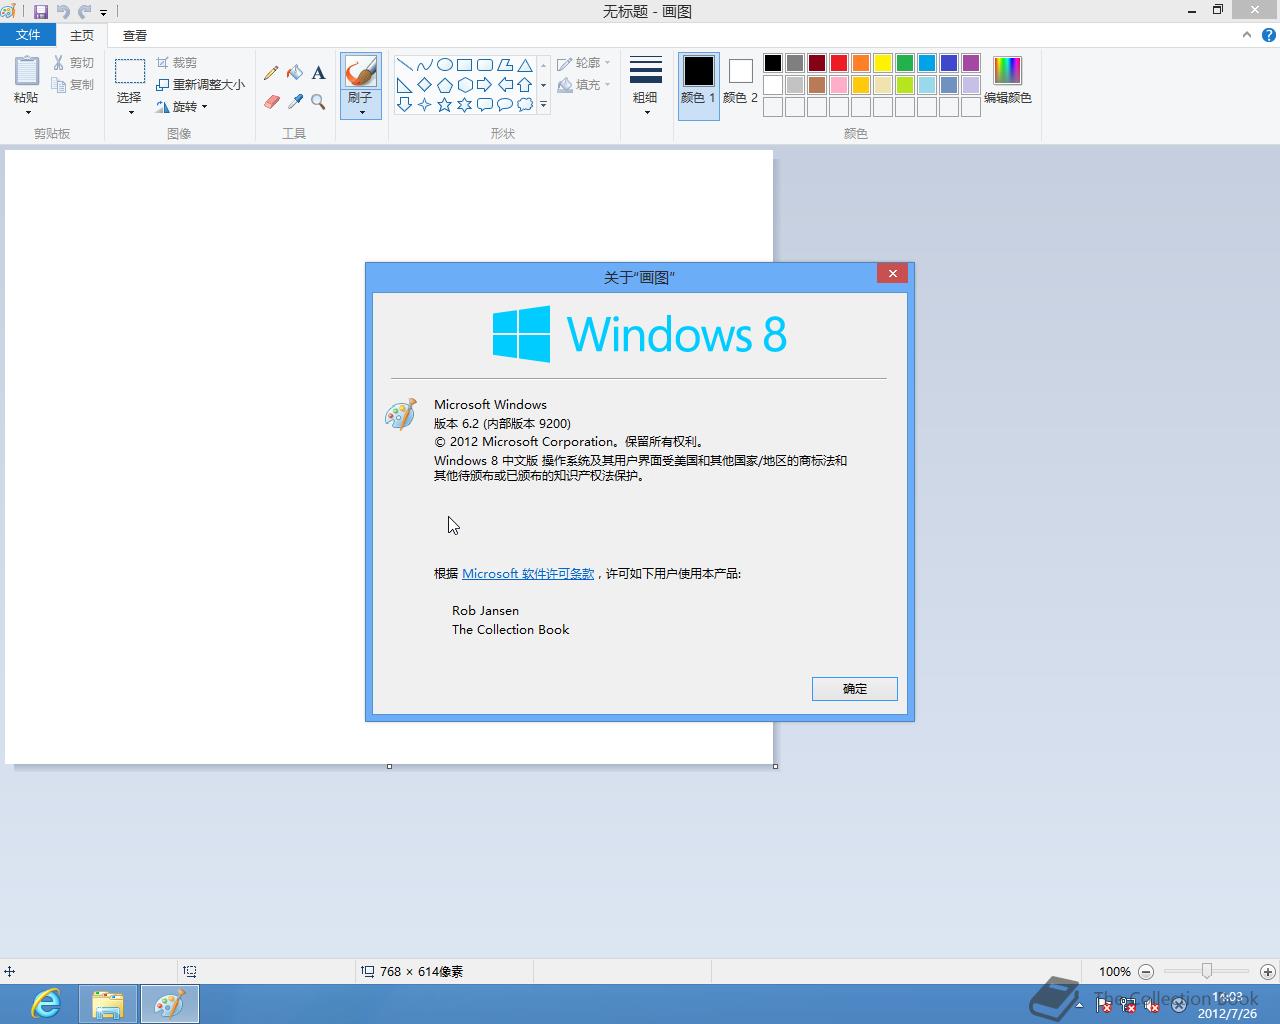Click the Undo icon in quick access toolbar
Viewport: 1280px width, 1024px height.
click(63, 12)
